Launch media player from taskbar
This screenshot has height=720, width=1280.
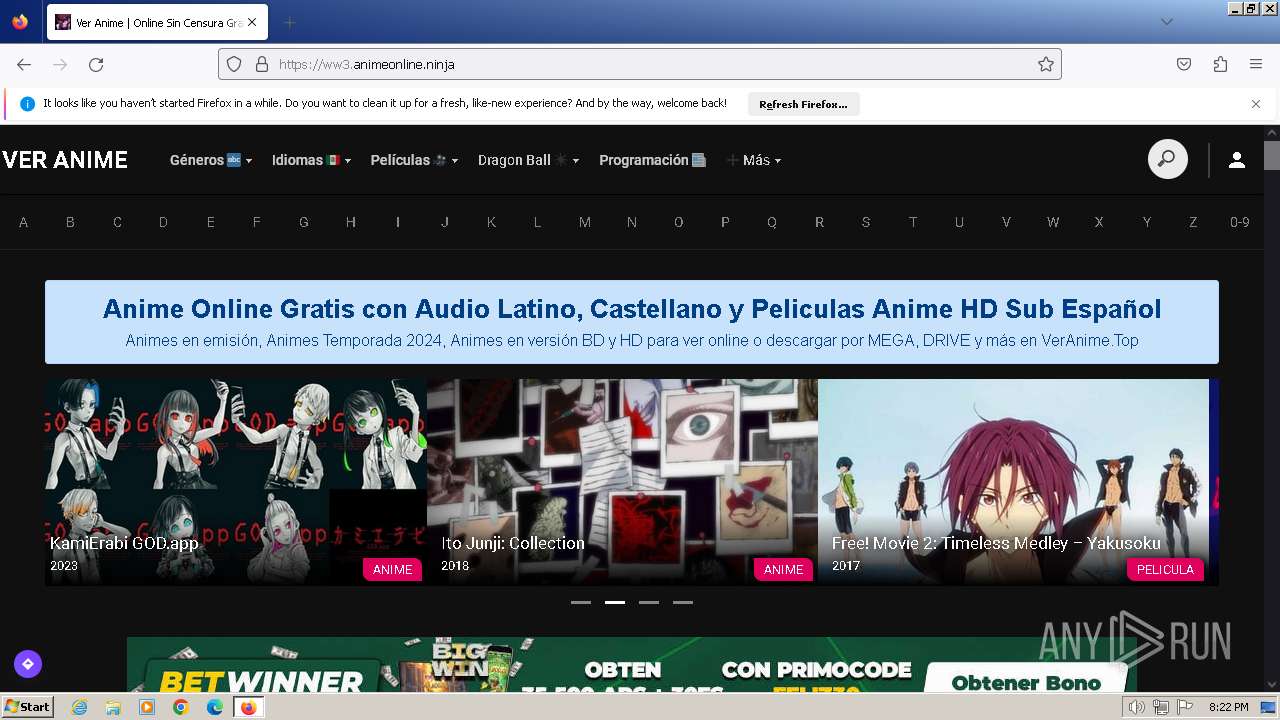(147, 707)
